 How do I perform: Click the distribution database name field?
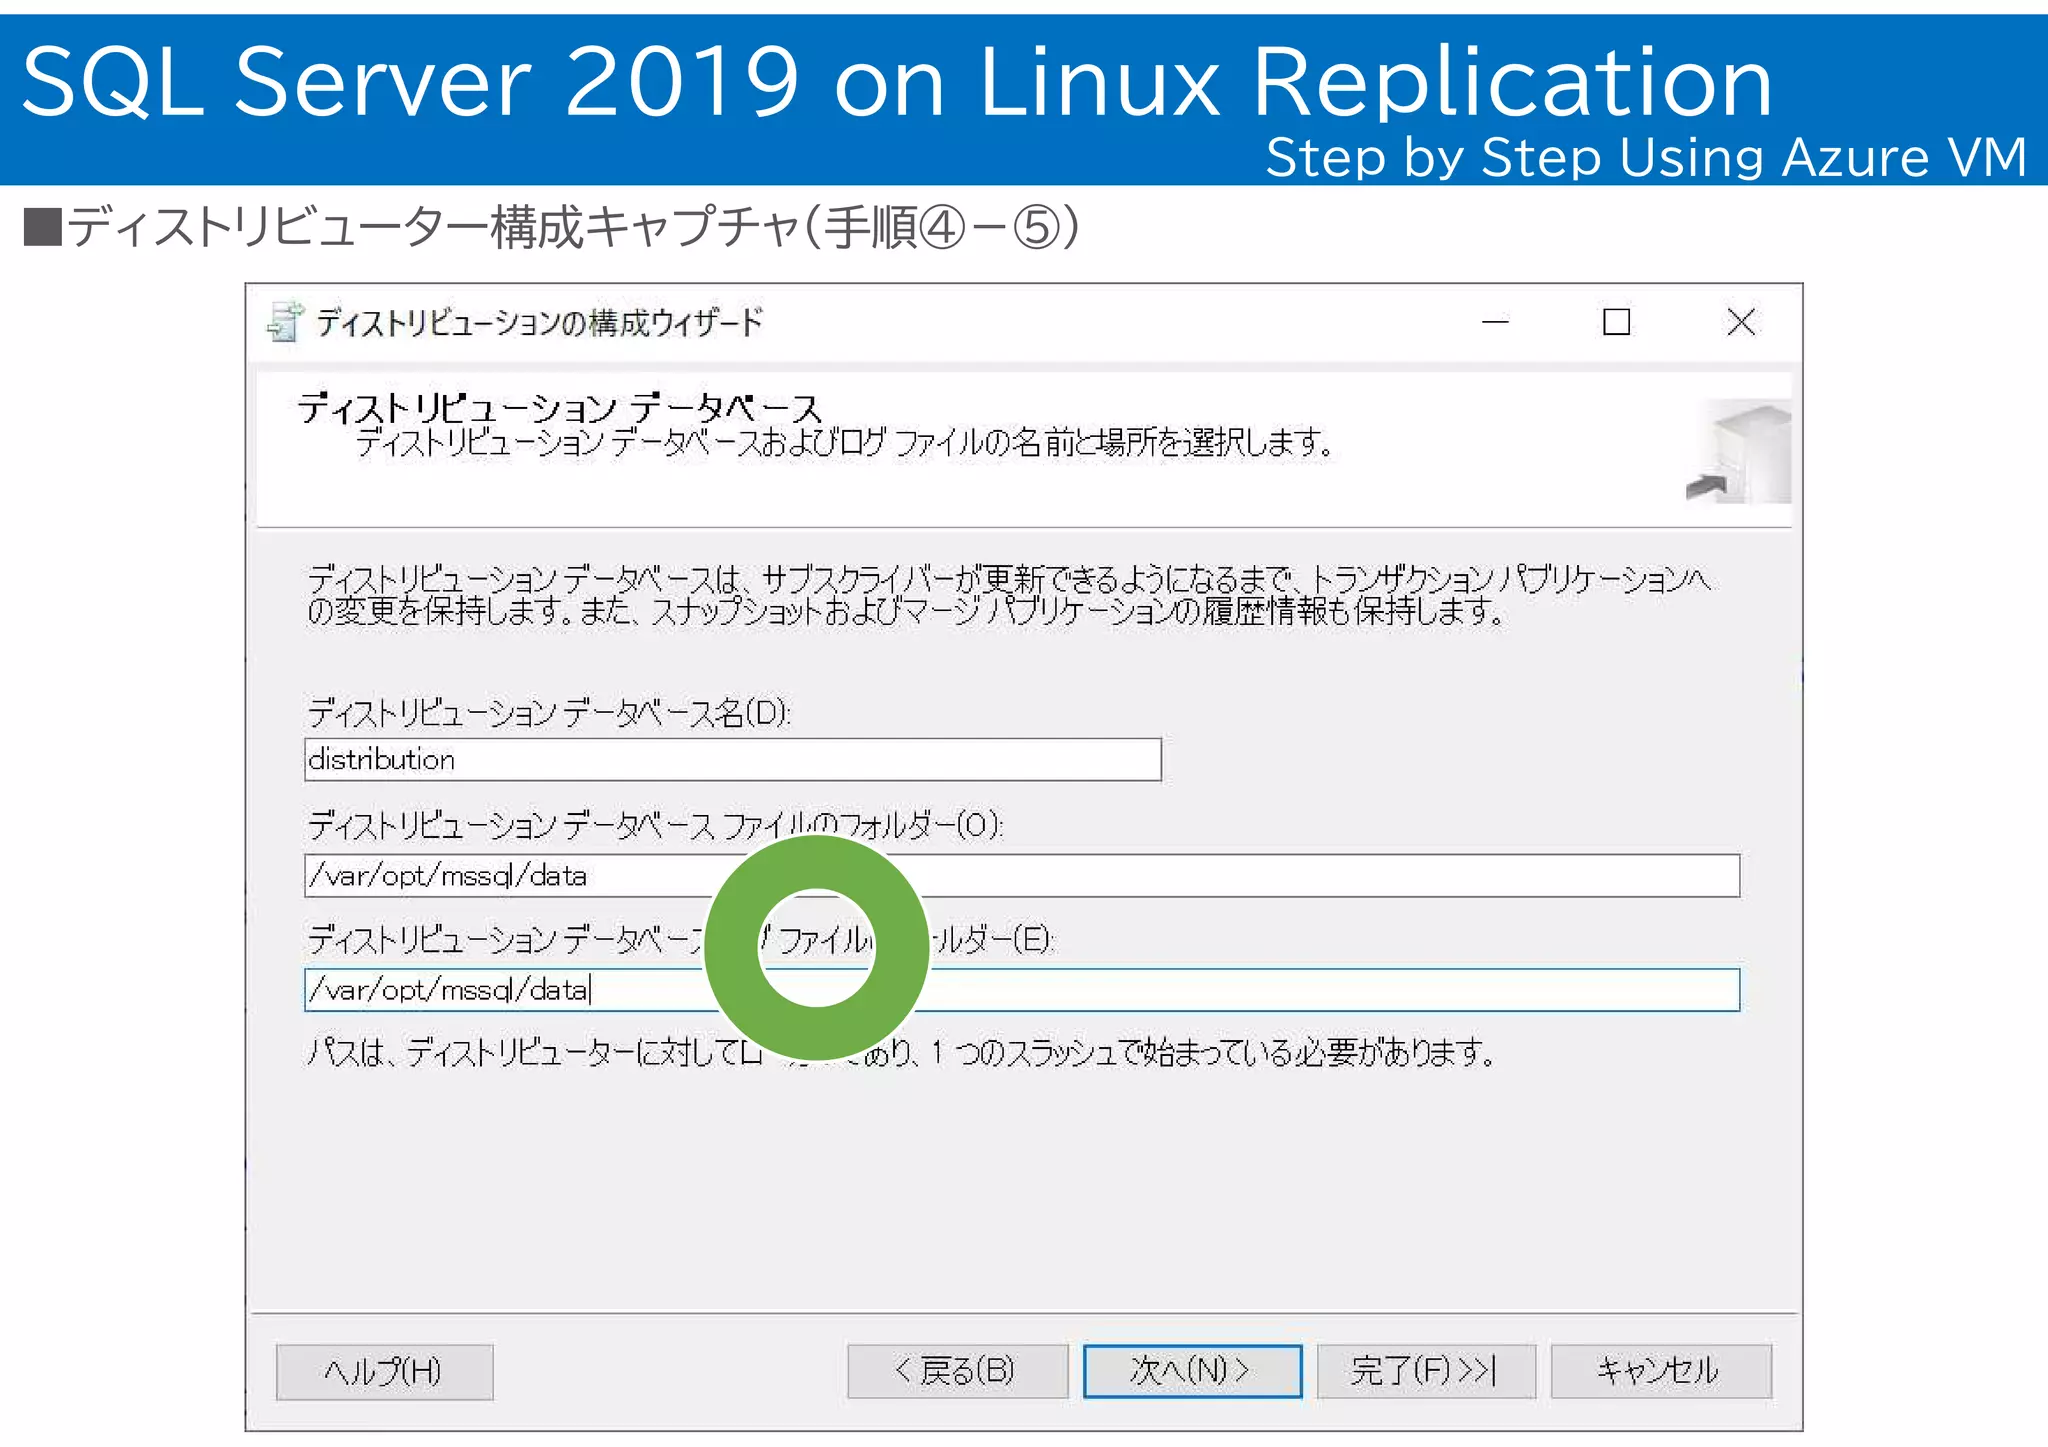pos(732,760)
